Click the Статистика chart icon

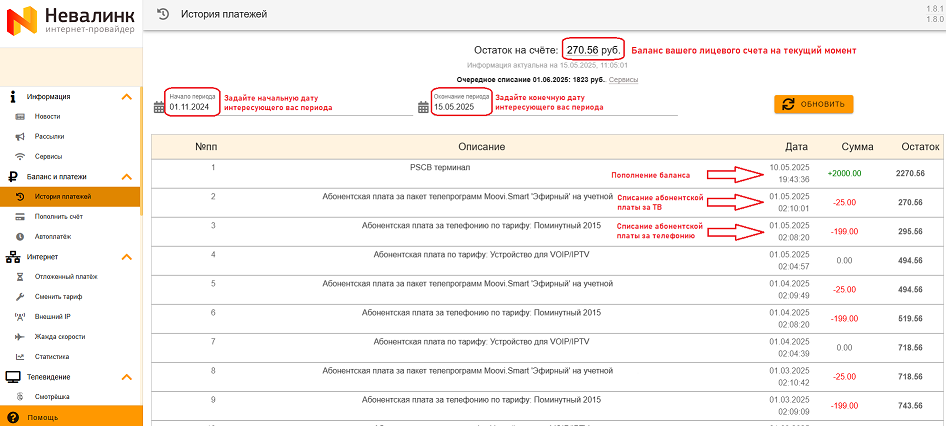(x=20, y=357)
